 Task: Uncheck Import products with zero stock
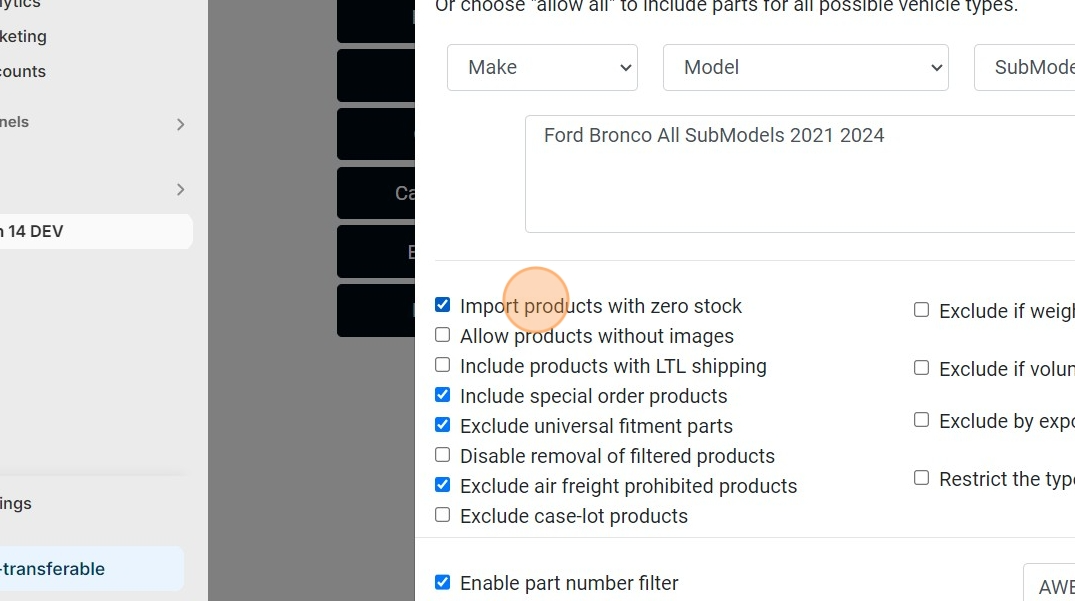(x=443, y=305)
